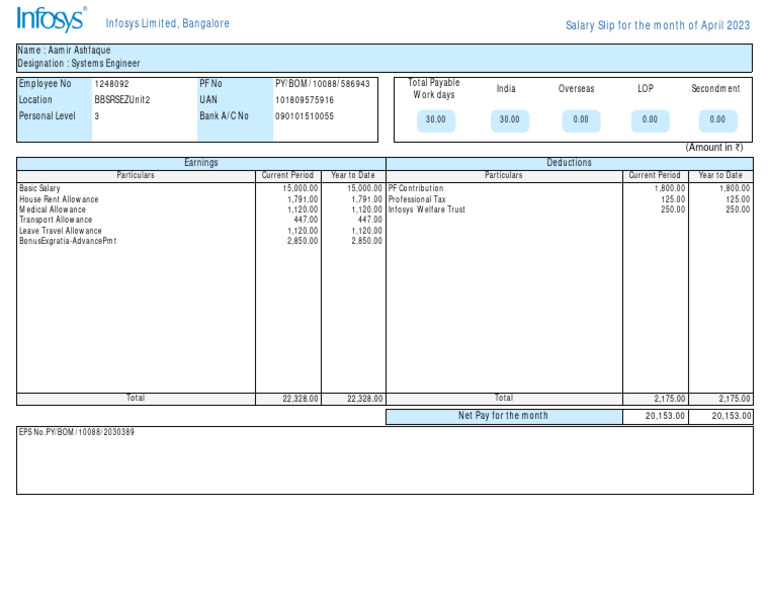Click the 'UAN' label
The height and width of the screenshot is (594, 768).
(208, 99)
